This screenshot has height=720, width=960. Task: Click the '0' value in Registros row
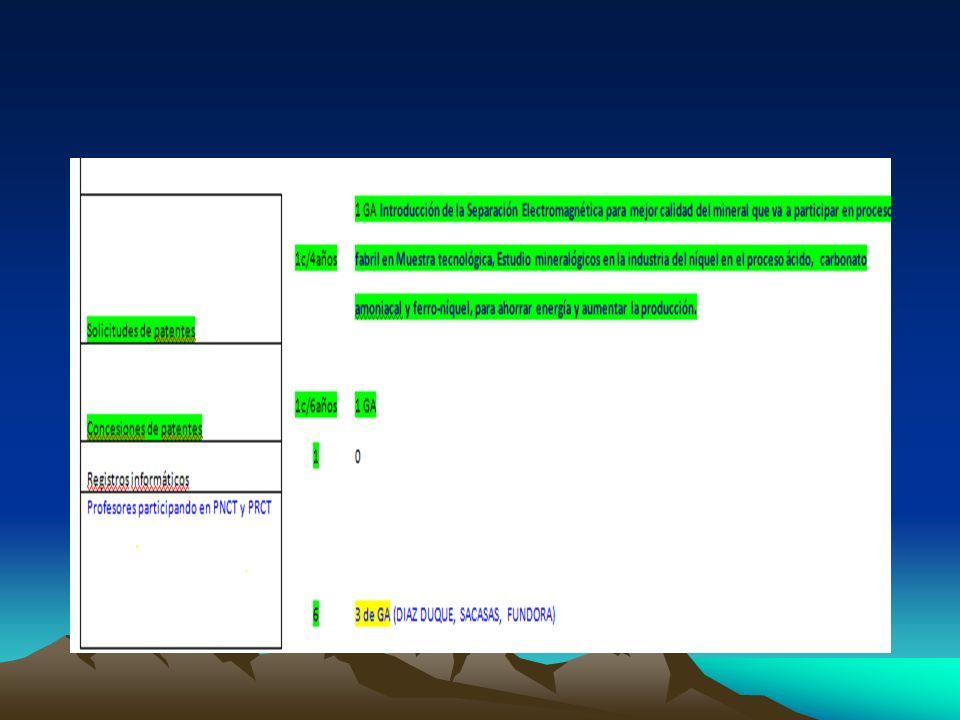coord(358,457)
